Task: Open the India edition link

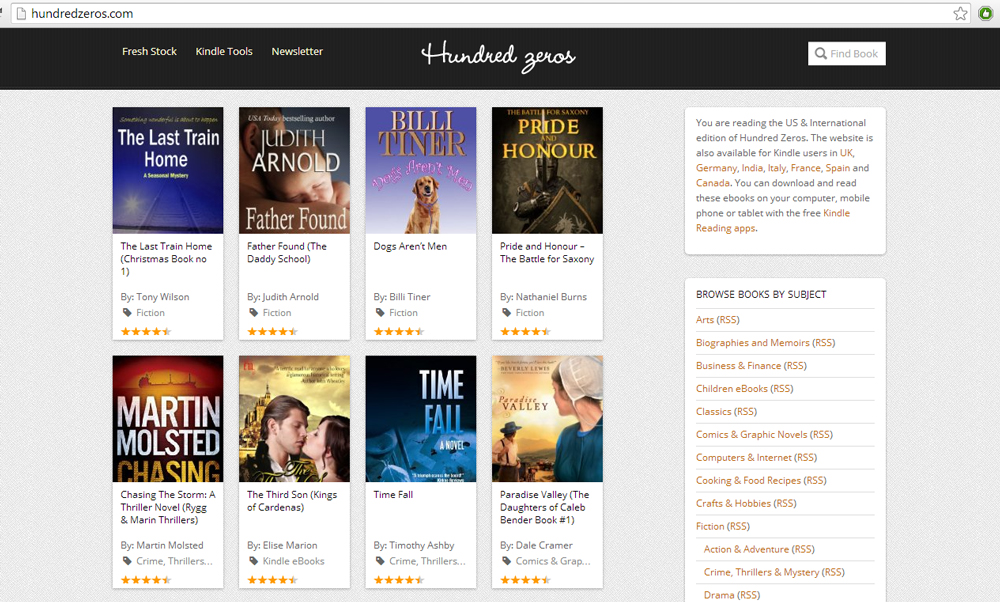Action: (752, 168)
